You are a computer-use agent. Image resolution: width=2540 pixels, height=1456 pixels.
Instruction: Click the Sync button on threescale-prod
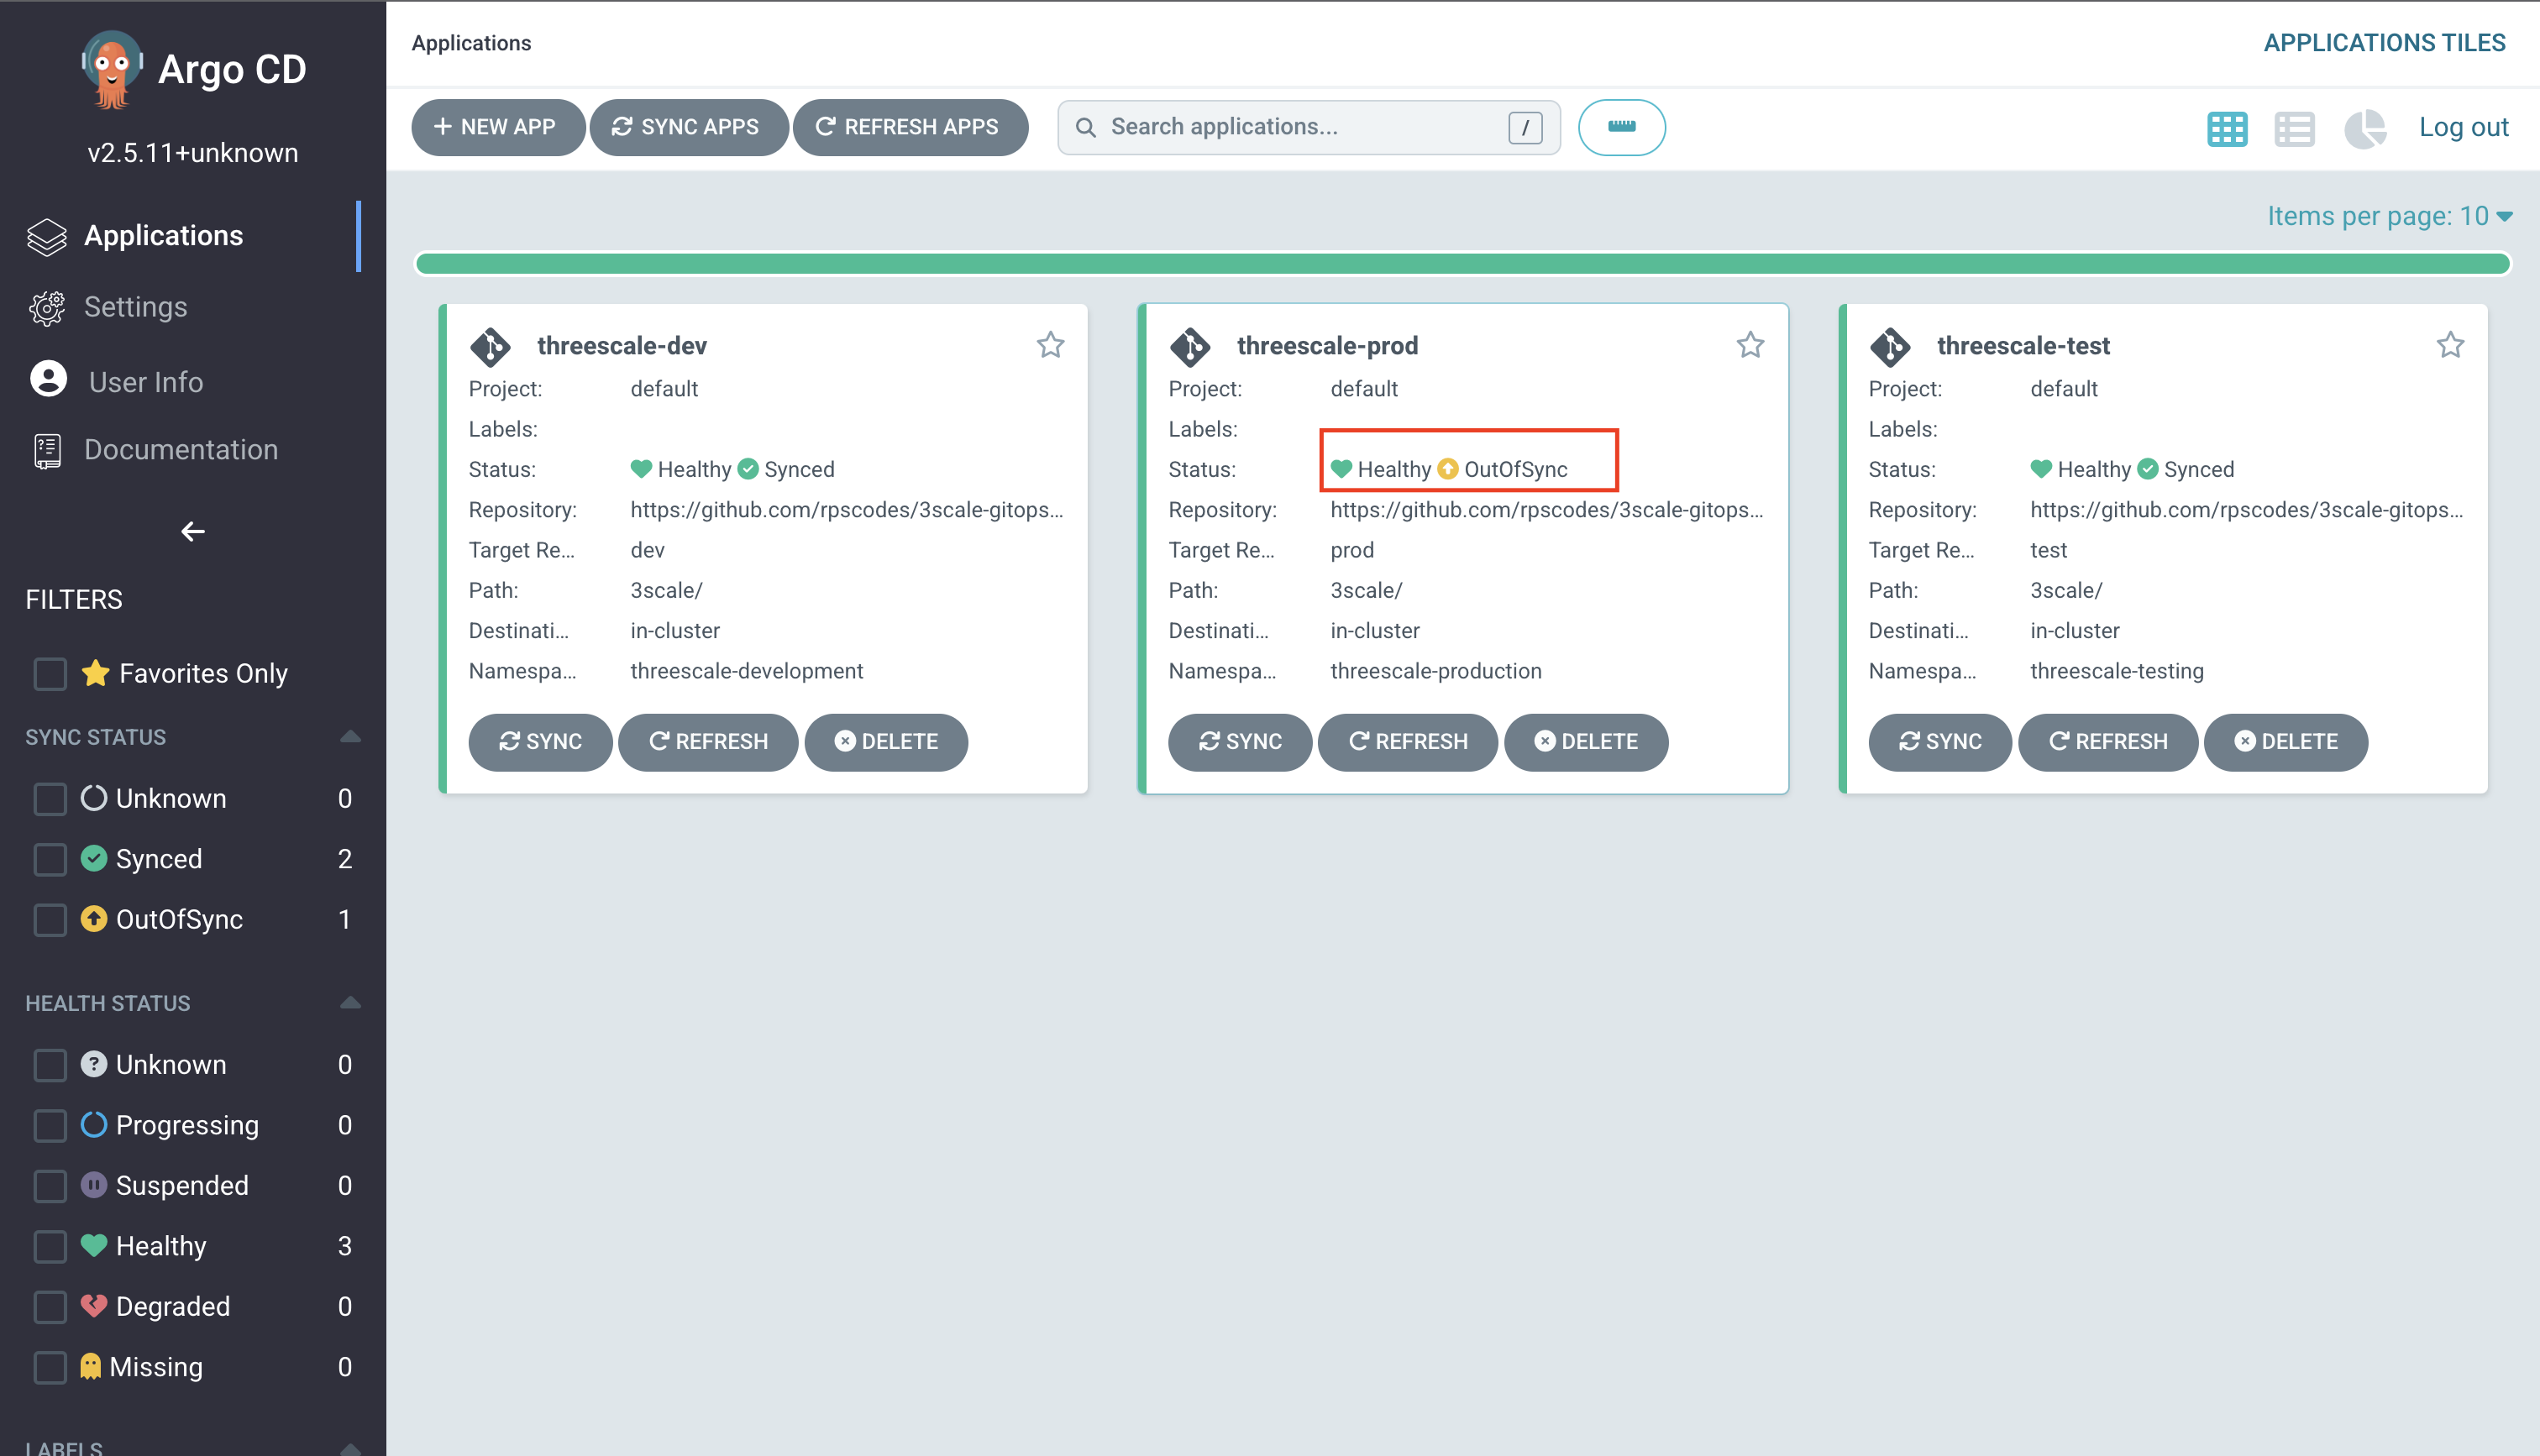point(1239,741)
